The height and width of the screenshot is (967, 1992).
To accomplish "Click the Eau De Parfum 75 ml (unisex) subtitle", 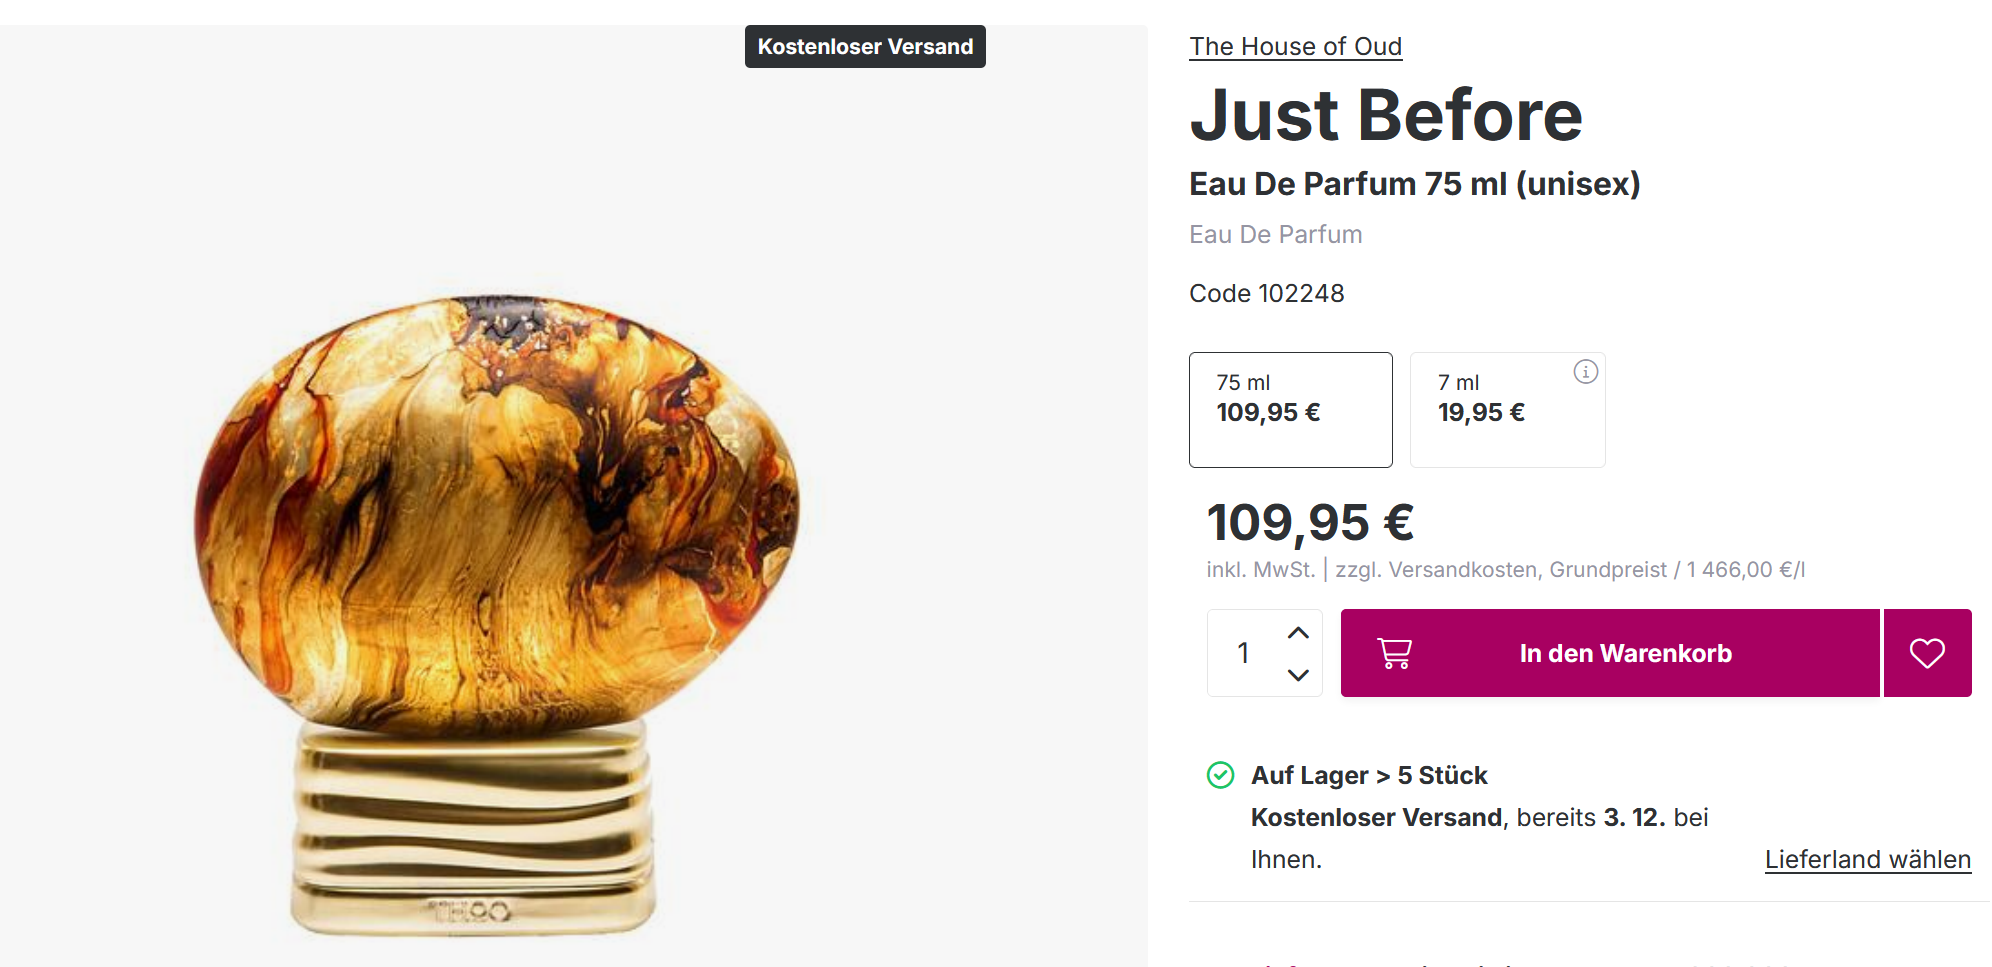I will (x=1414, y=184).
